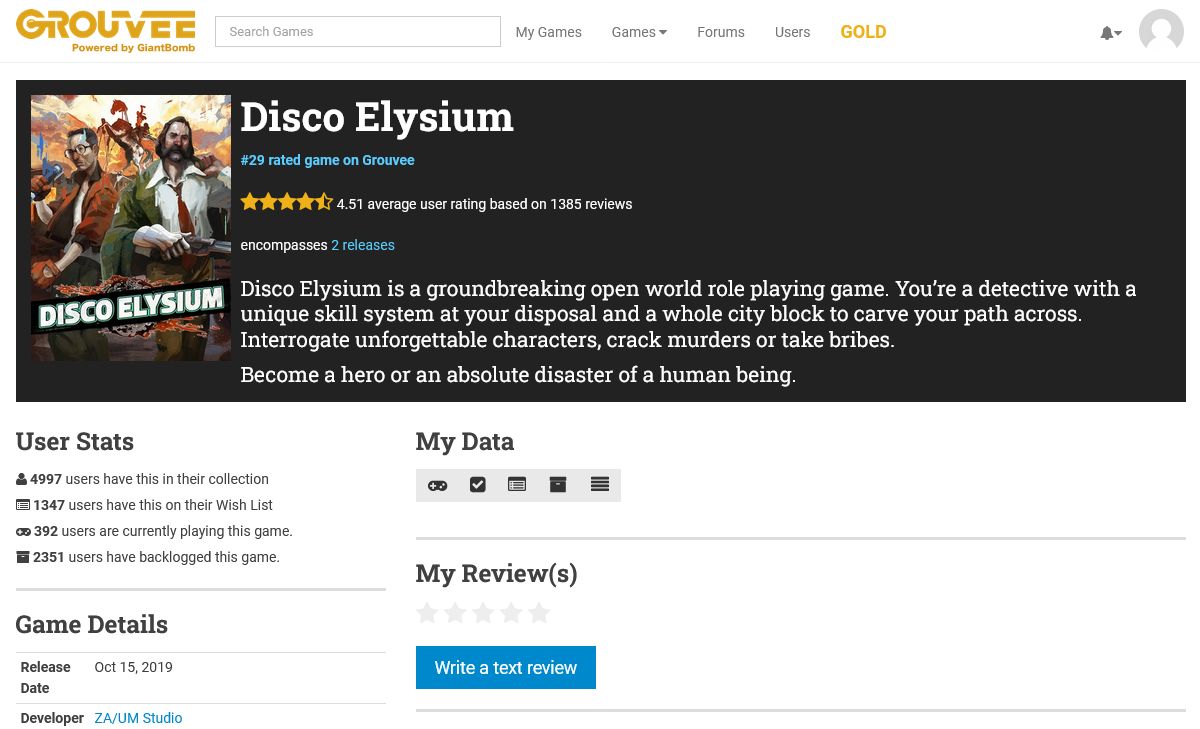
Task: Click the backlog archive box icon in My Data
Action: (558, 485)
